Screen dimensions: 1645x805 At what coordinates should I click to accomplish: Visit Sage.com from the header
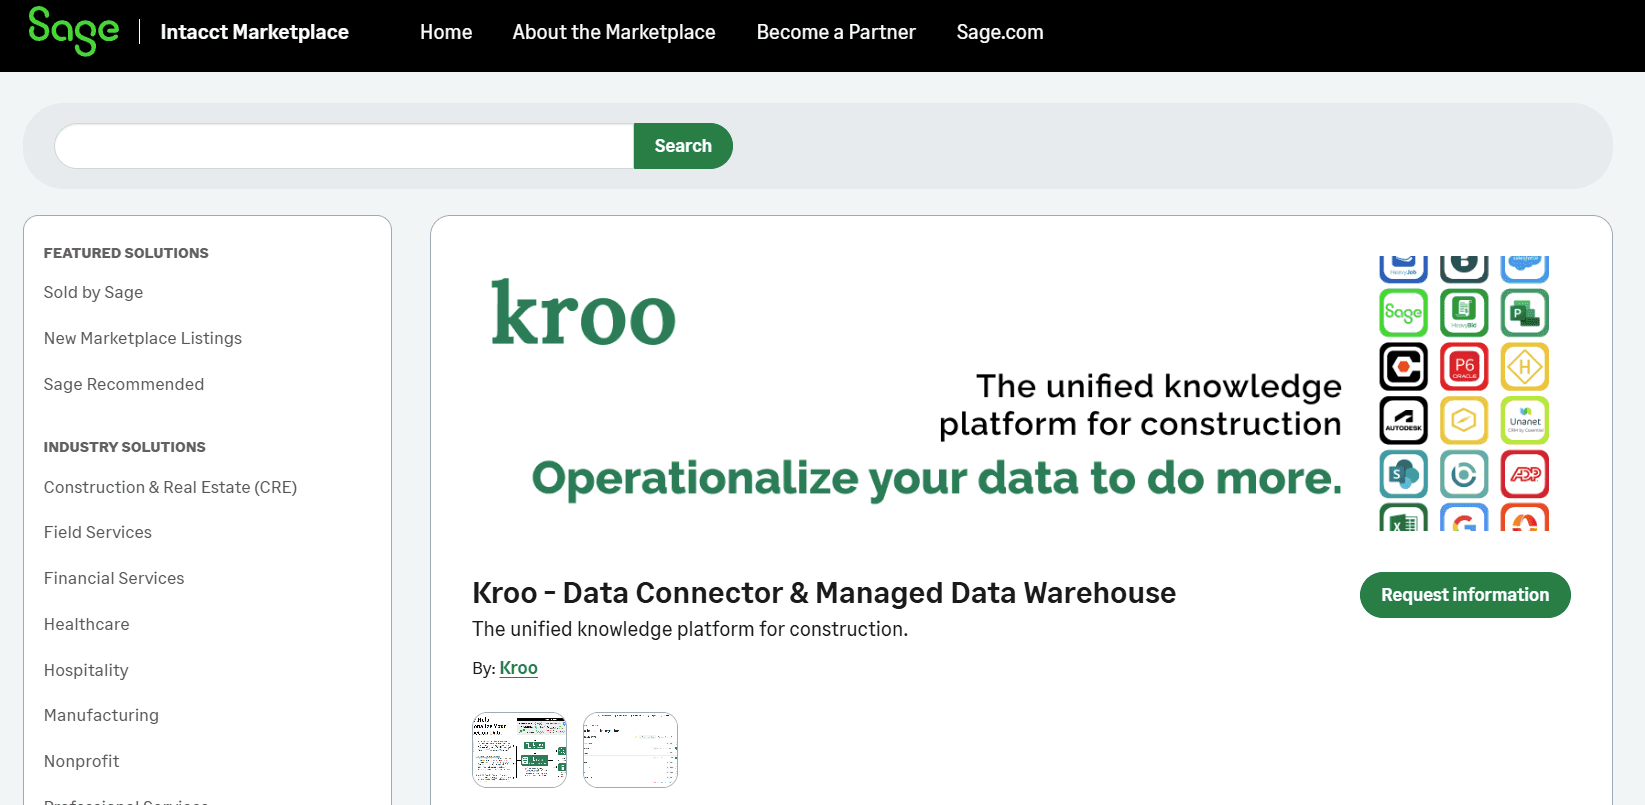click(x=1000, y=32)
